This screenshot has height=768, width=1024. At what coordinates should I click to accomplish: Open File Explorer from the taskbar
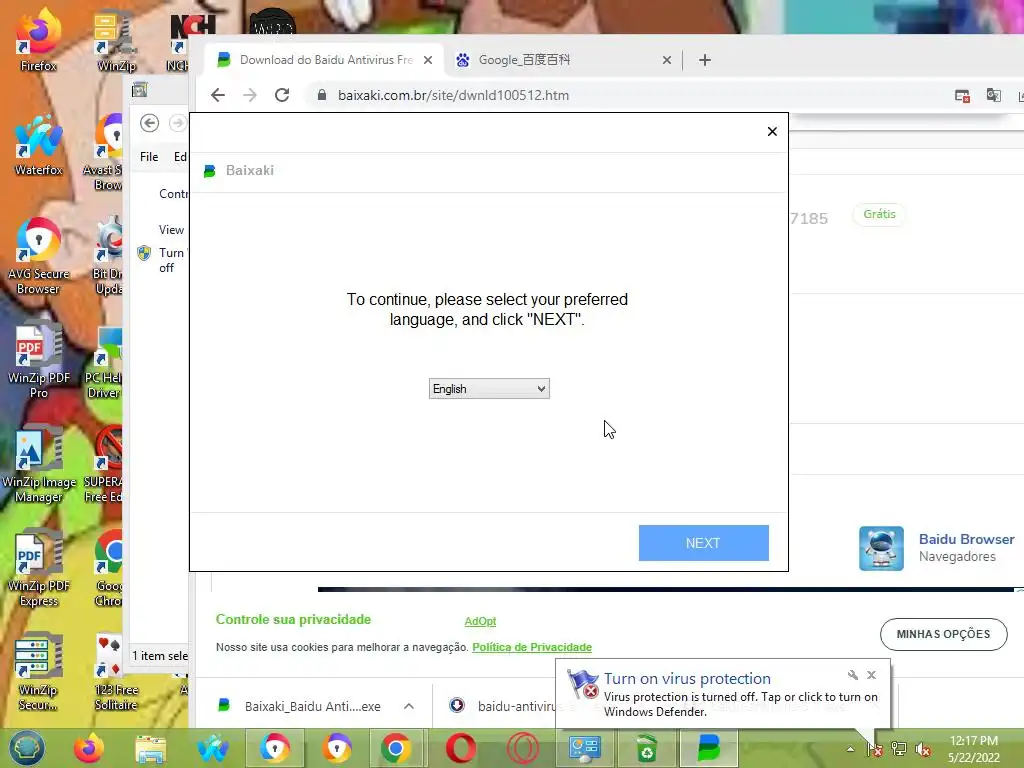tap(150, 748)
